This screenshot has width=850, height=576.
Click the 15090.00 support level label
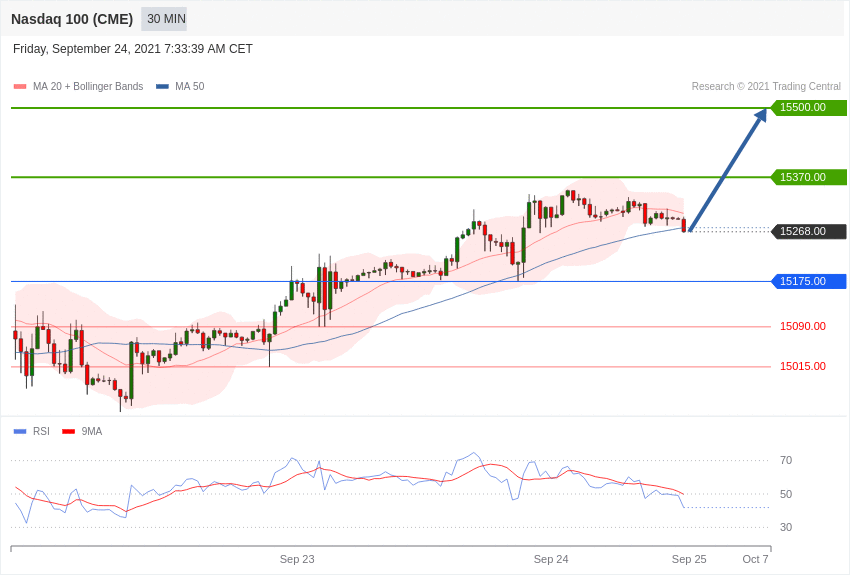coord(803,326)
